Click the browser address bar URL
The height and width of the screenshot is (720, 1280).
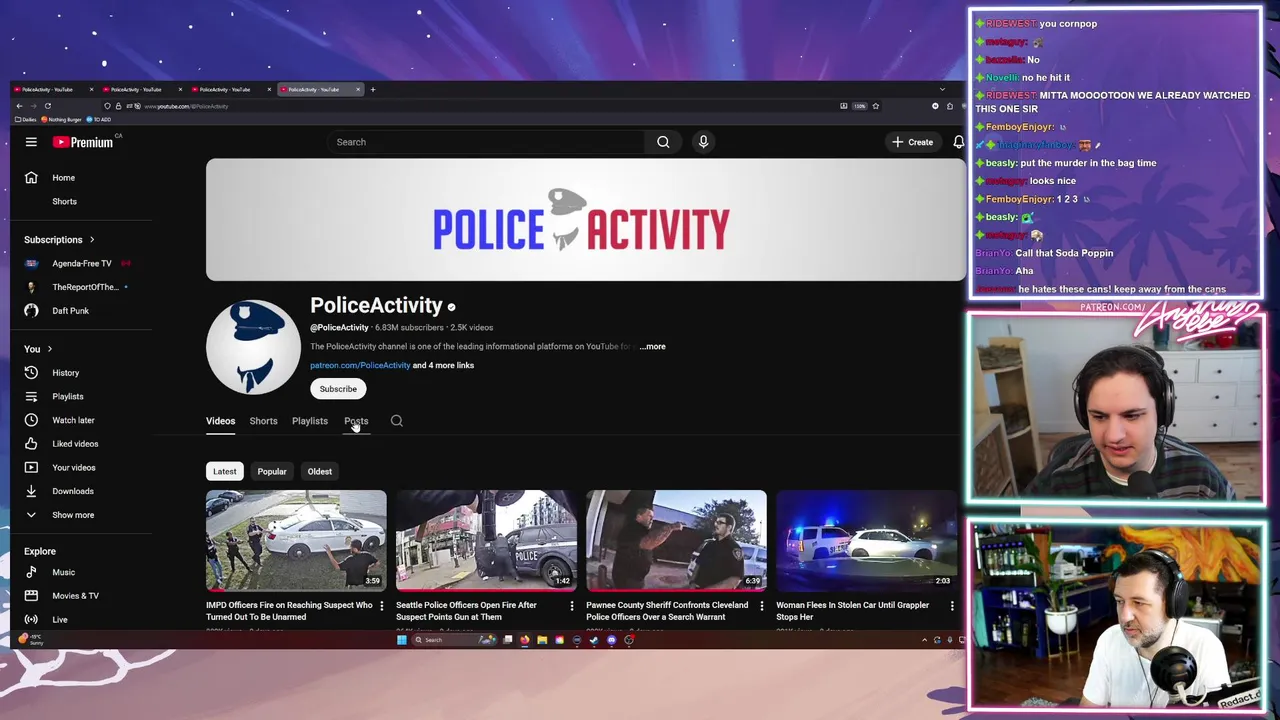pos(186,106)
